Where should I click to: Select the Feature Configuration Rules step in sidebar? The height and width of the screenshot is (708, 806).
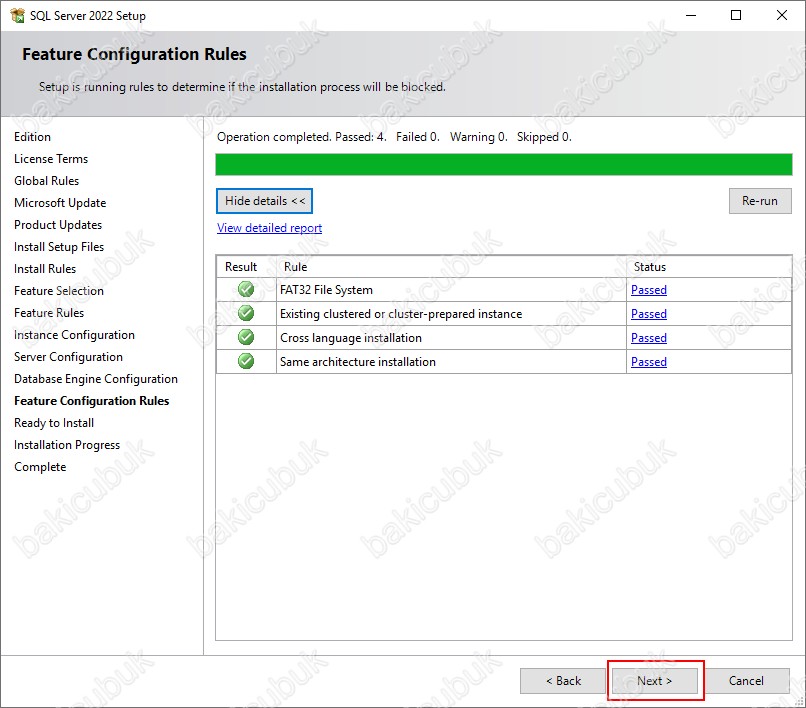[91, 401]
